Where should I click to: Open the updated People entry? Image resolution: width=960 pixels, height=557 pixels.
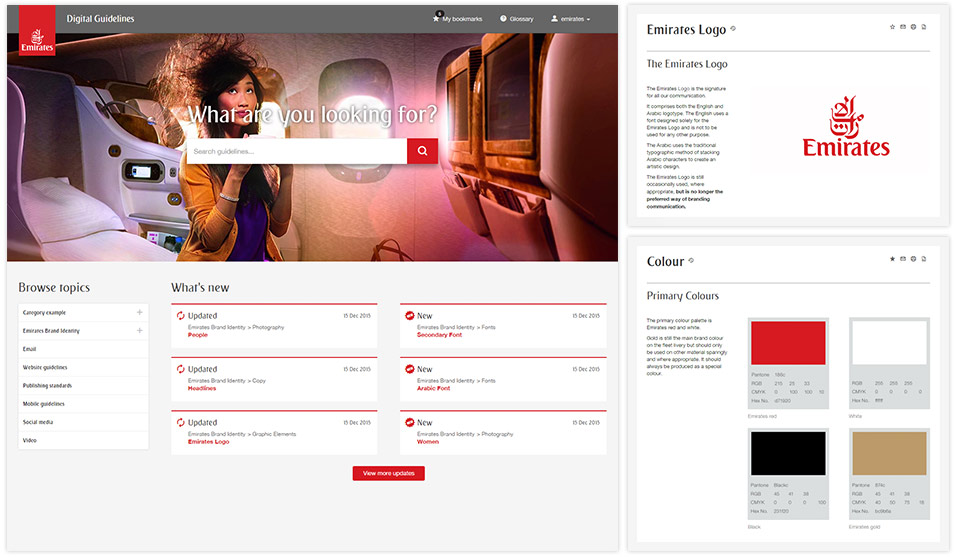[198, 335]
